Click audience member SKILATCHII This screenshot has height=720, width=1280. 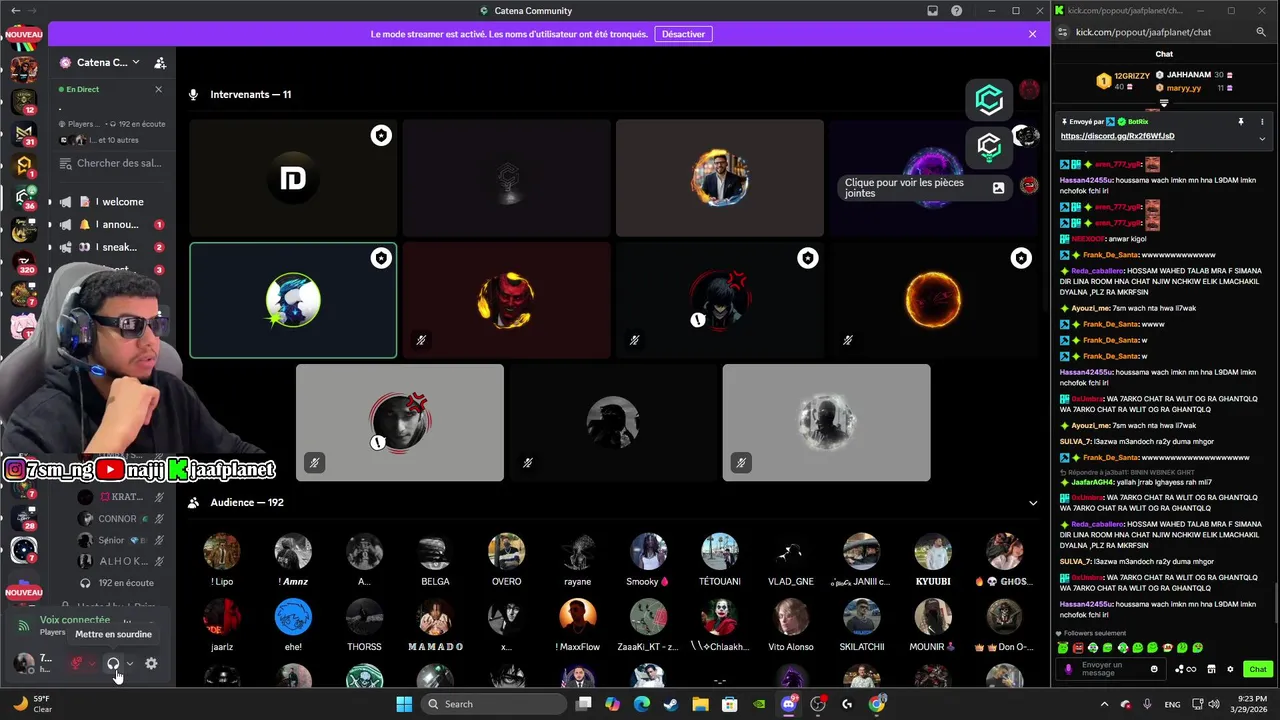pos(861,625)
